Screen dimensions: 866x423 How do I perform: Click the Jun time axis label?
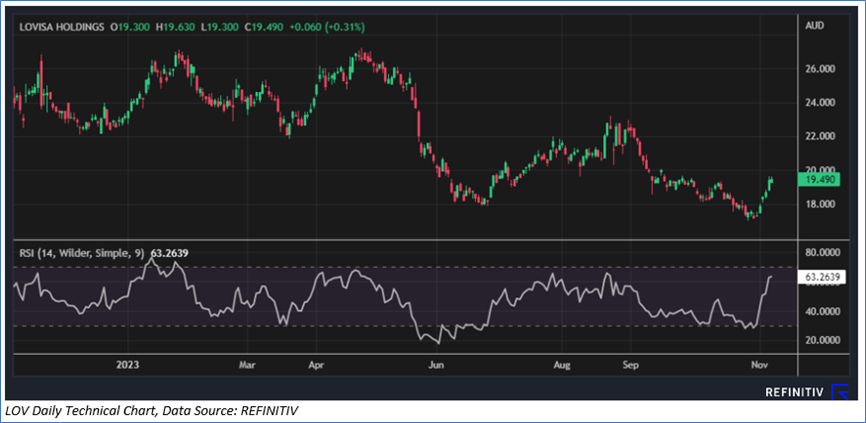[x=437, y=365]
